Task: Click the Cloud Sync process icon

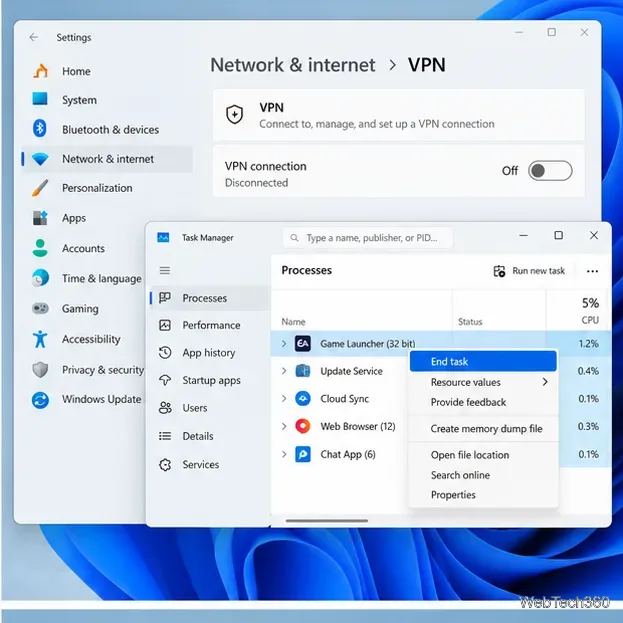Action: [303, 399]
